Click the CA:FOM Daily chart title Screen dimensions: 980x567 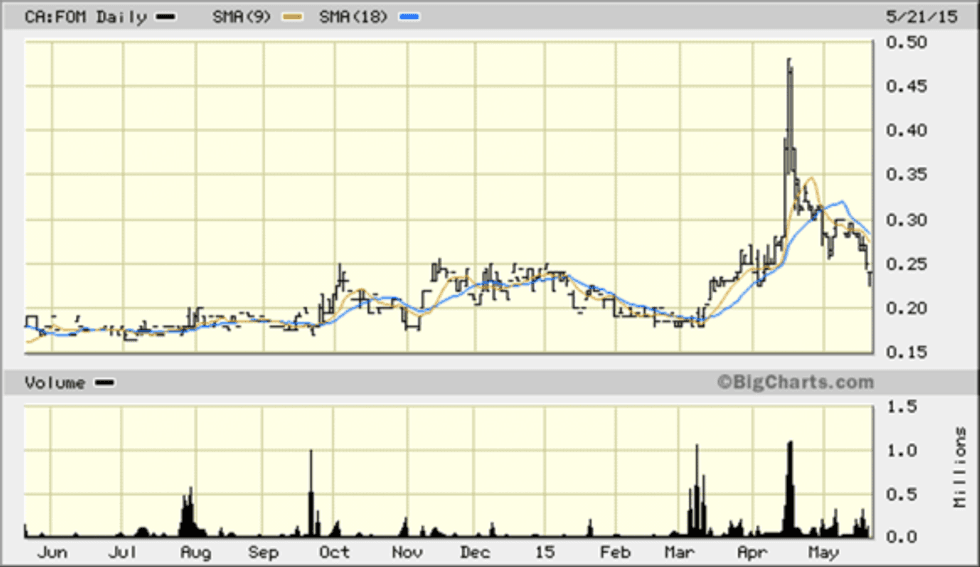coord(85,17)
